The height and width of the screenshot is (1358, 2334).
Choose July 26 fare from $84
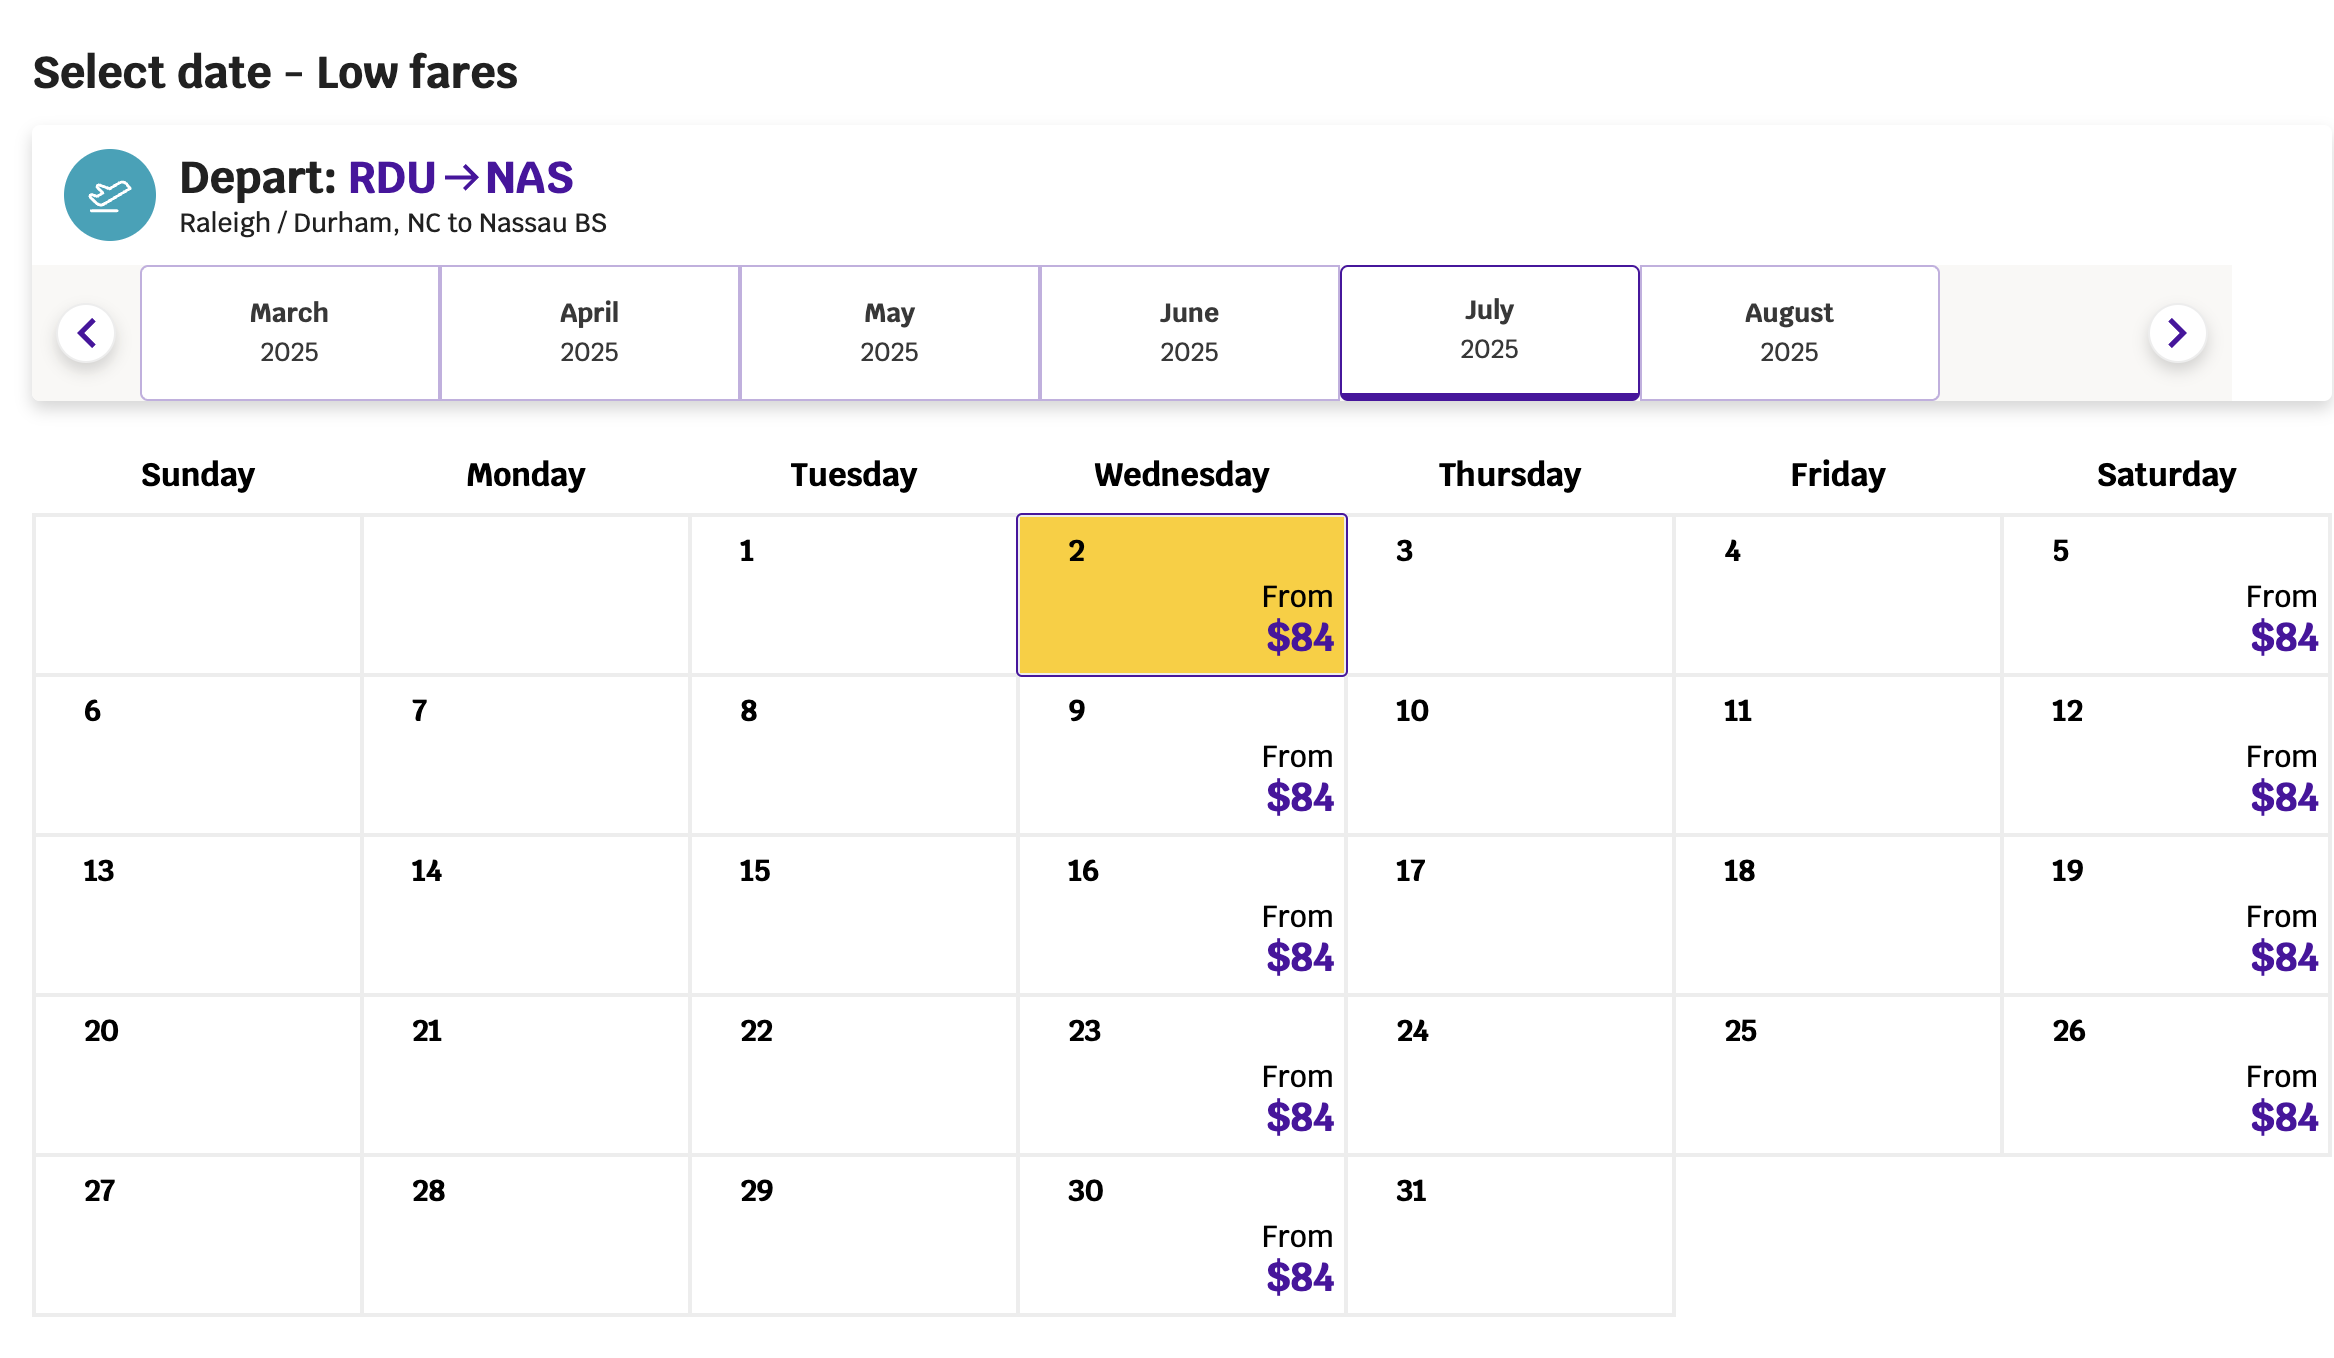pyautogui.click(x=2166, y=1075)
